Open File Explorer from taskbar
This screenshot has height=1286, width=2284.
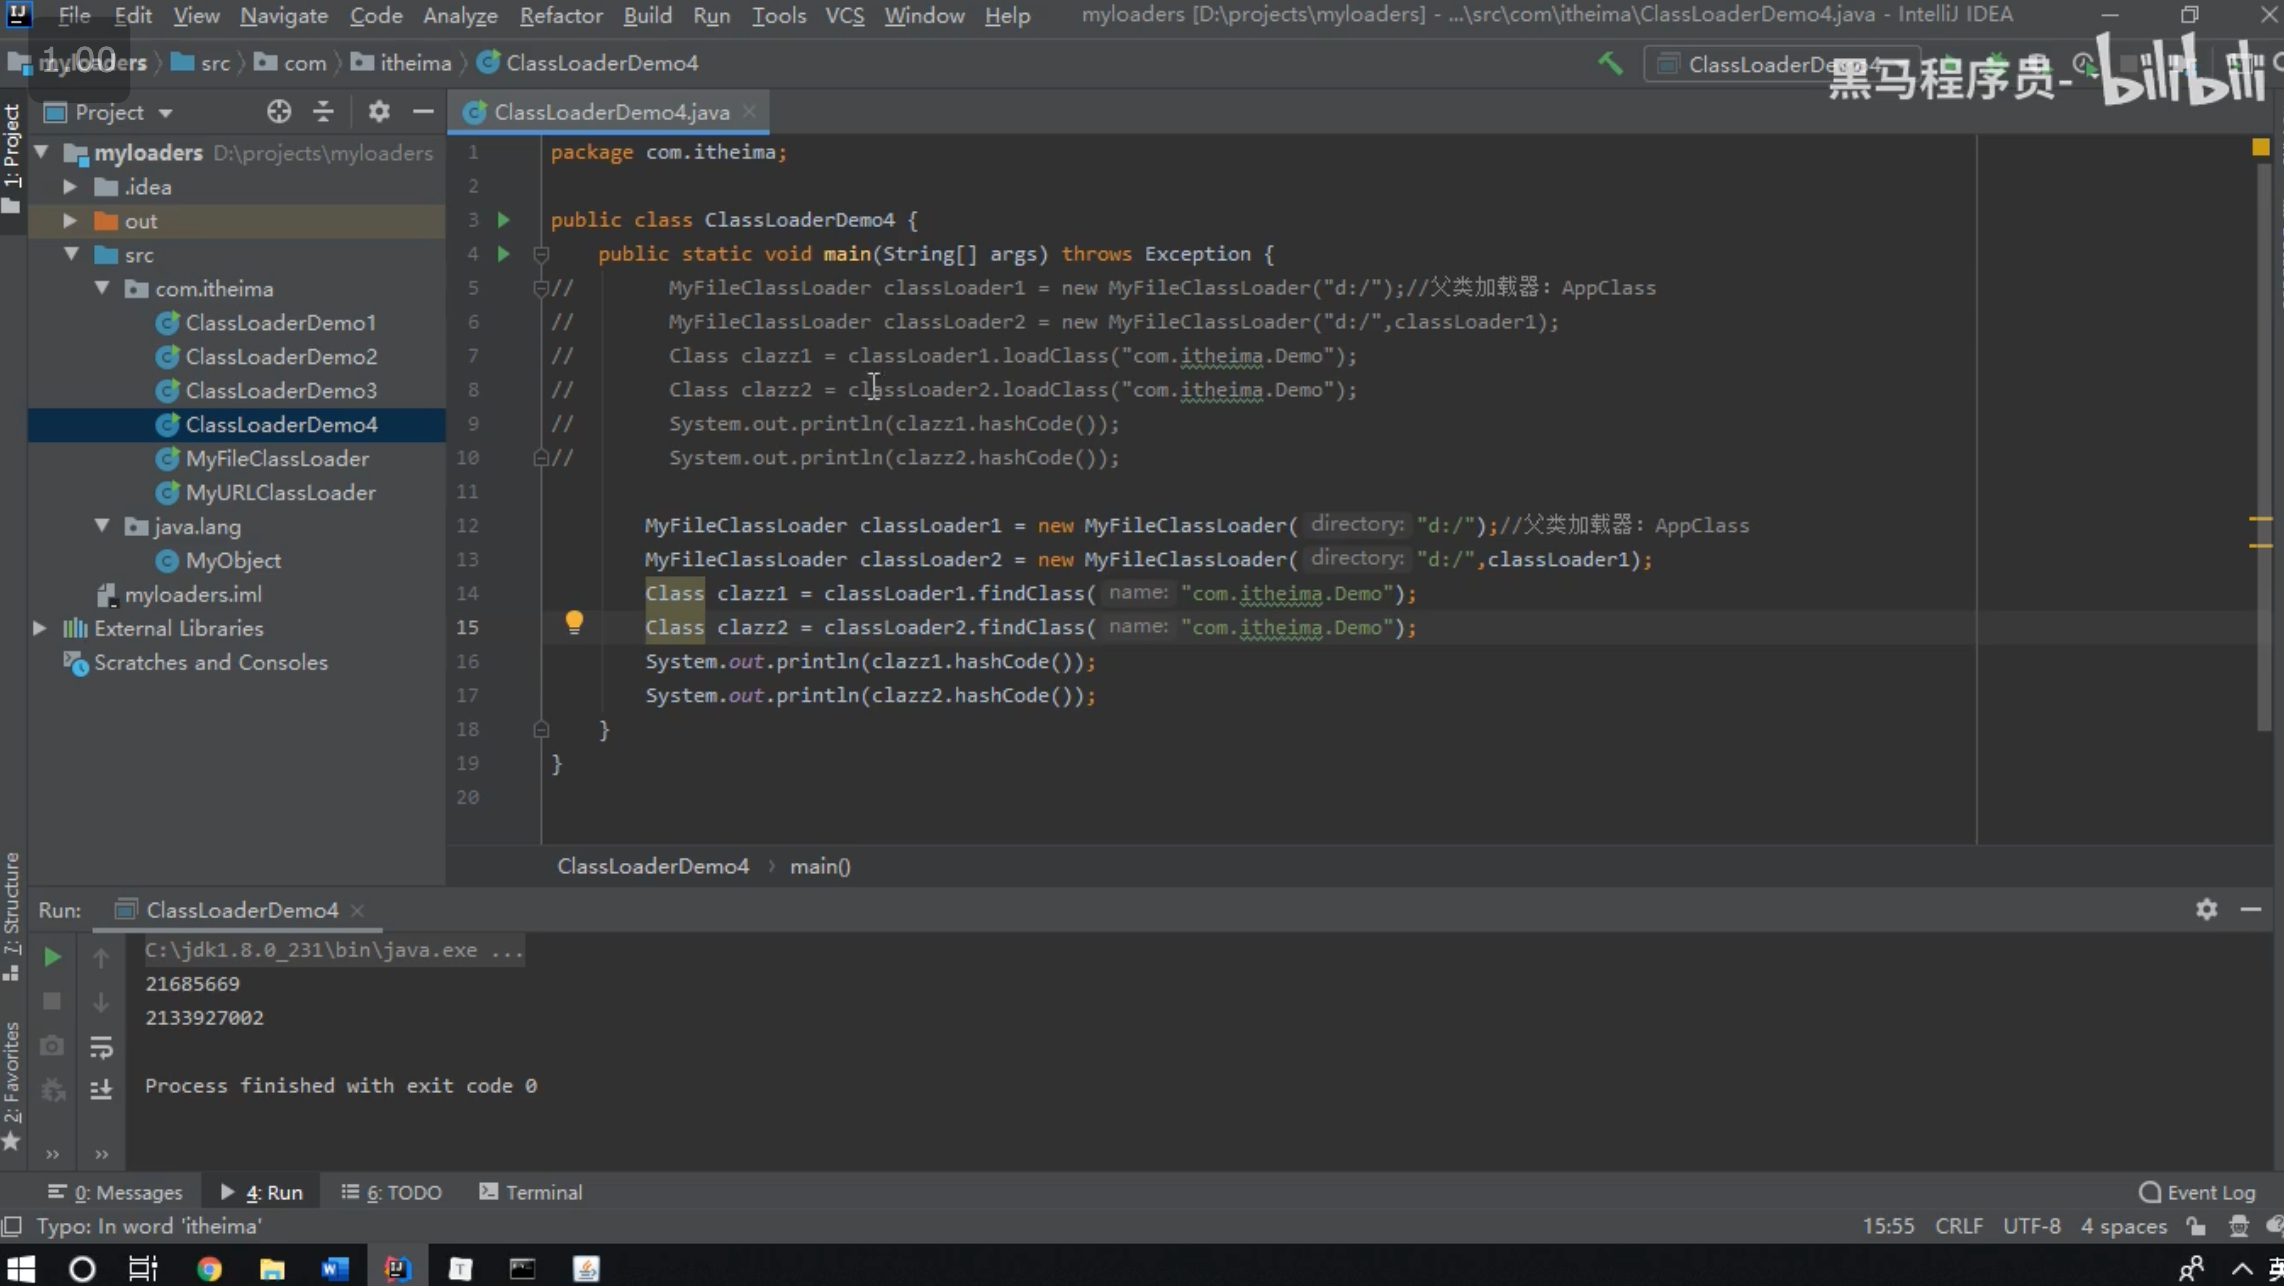click(272, 1268)
